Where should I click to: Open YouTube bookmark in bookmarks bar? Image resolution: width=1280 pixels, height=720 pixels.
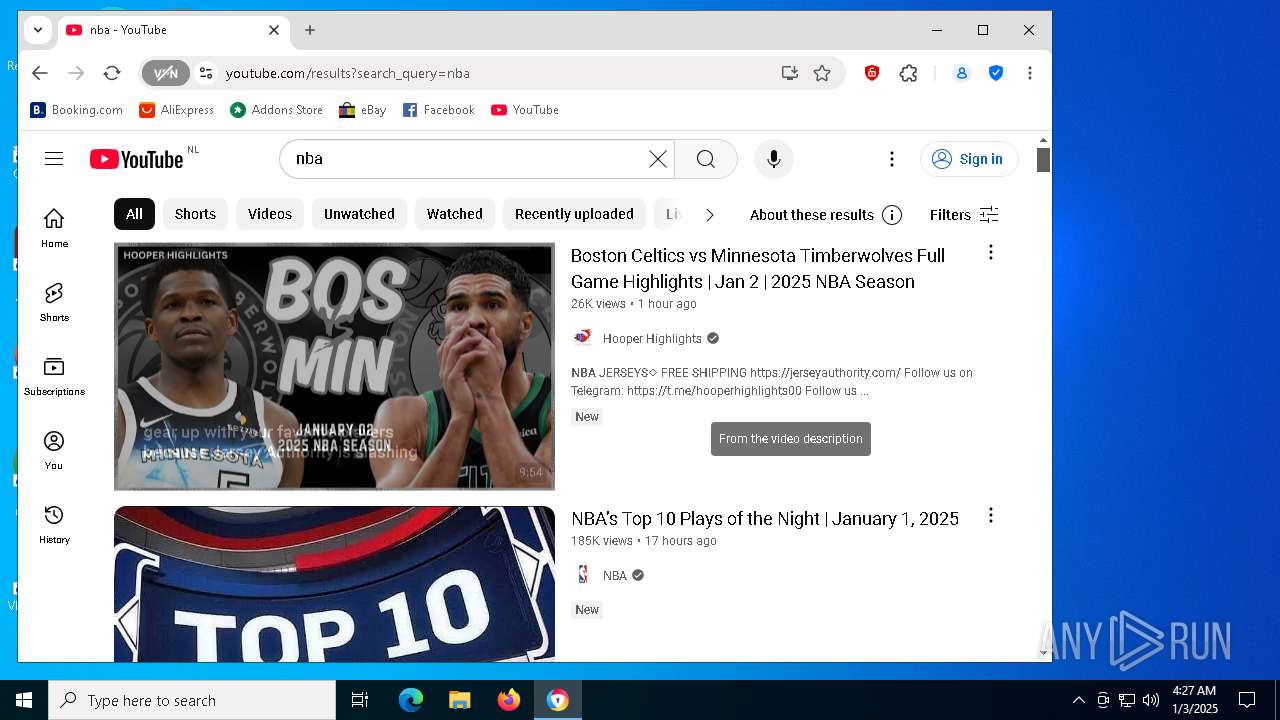(525, 110)
